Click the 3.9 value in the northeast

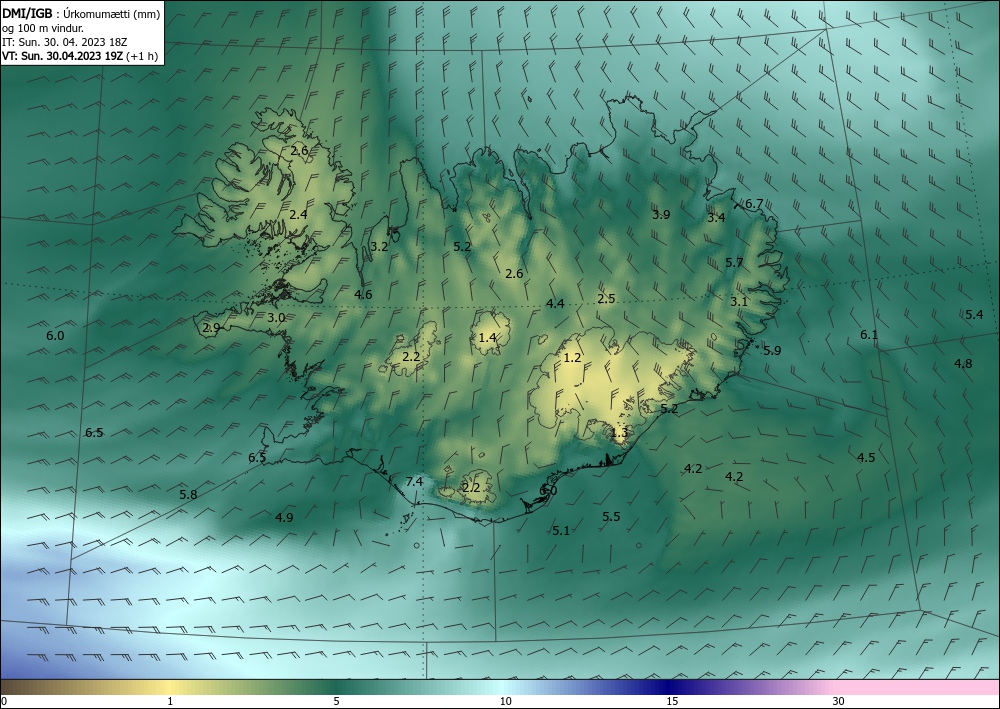661,214
